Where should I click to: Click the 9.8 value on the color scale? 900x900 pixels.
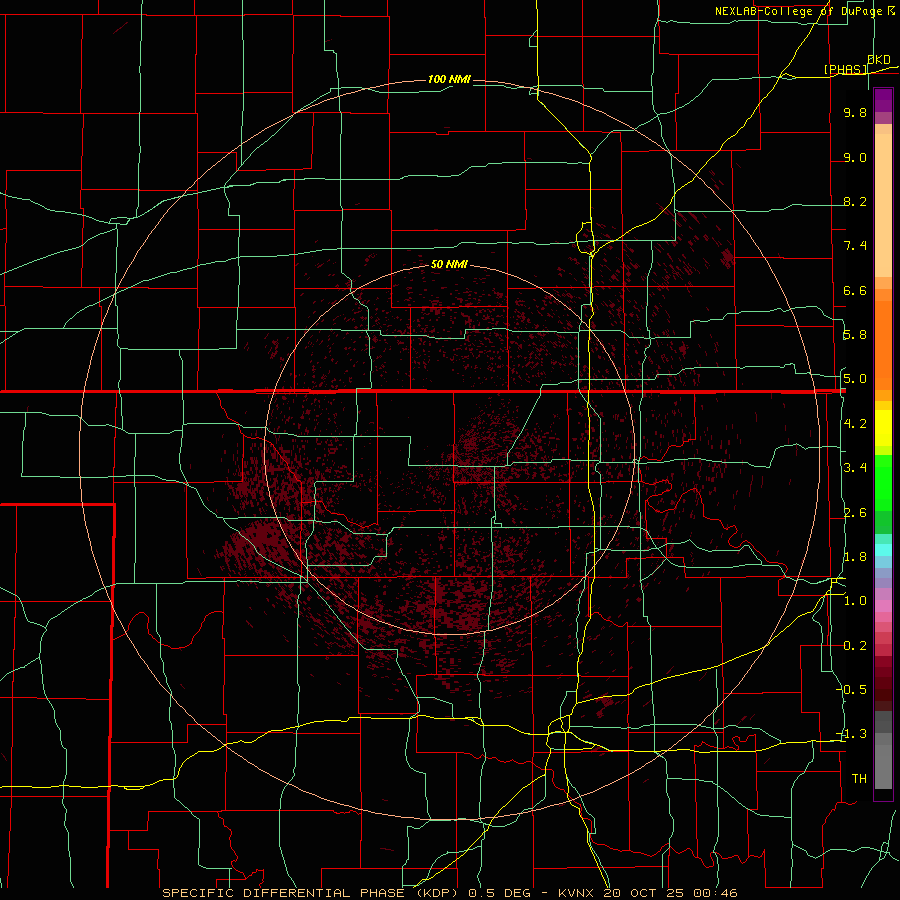pyautogui.click(x=855, y=112)
